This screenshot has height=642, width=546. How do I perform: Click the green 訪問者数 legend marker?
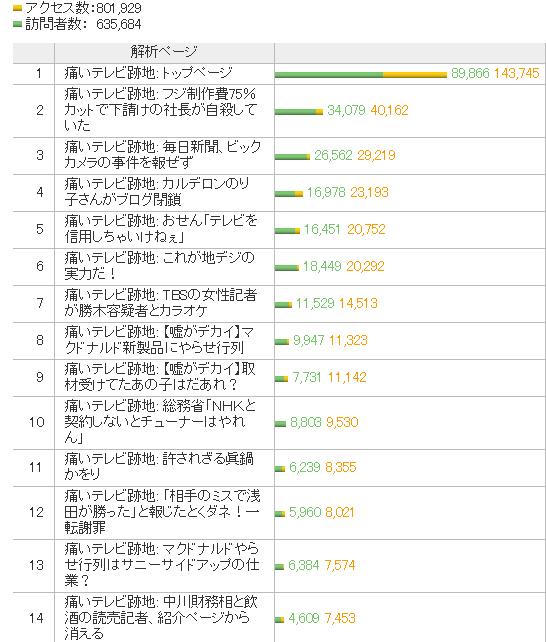pyautogui.click(x=17, y=25)
